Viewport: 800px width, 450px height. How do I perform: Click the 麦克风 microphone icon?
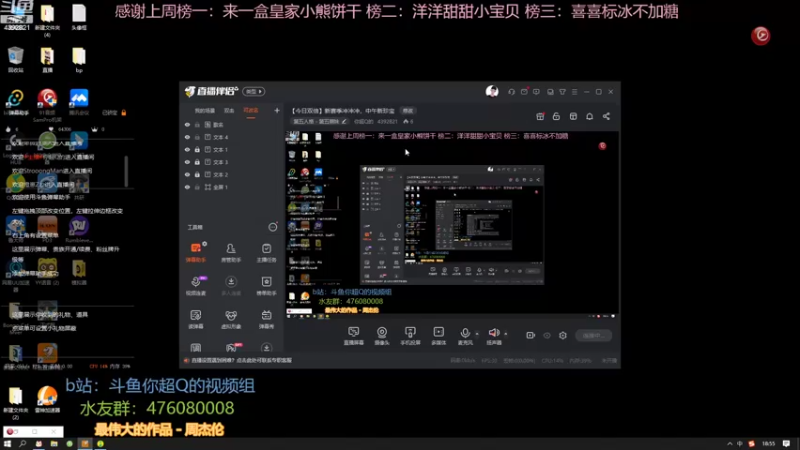pyautogui.click(x=465, y=333)
